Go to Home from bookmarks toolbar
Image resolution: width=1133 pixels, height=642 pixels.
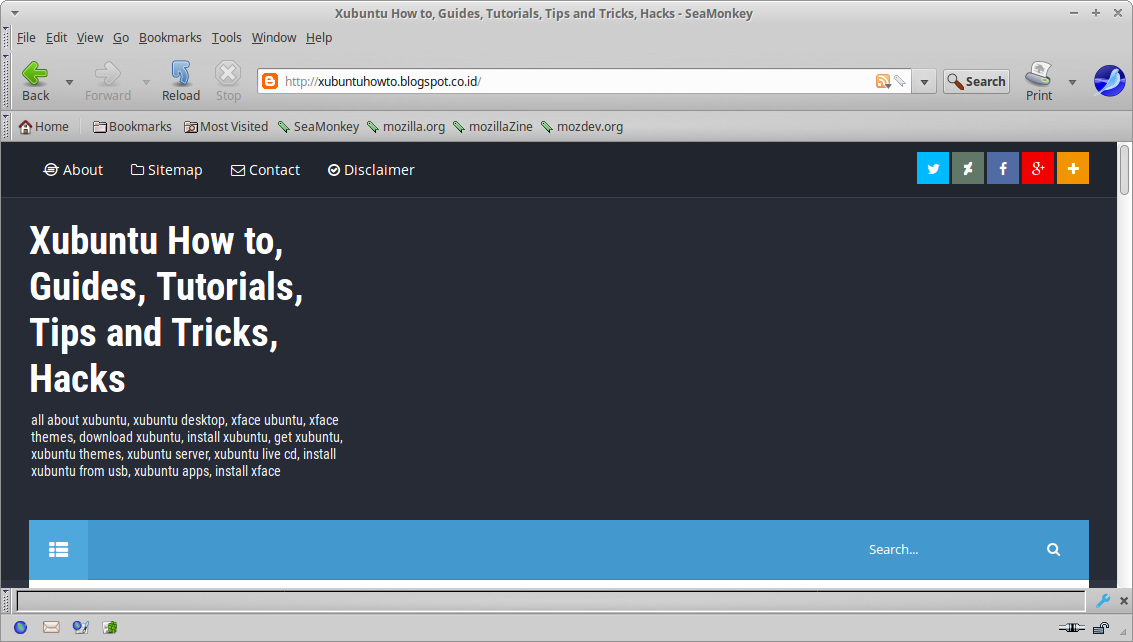[43, 127]
